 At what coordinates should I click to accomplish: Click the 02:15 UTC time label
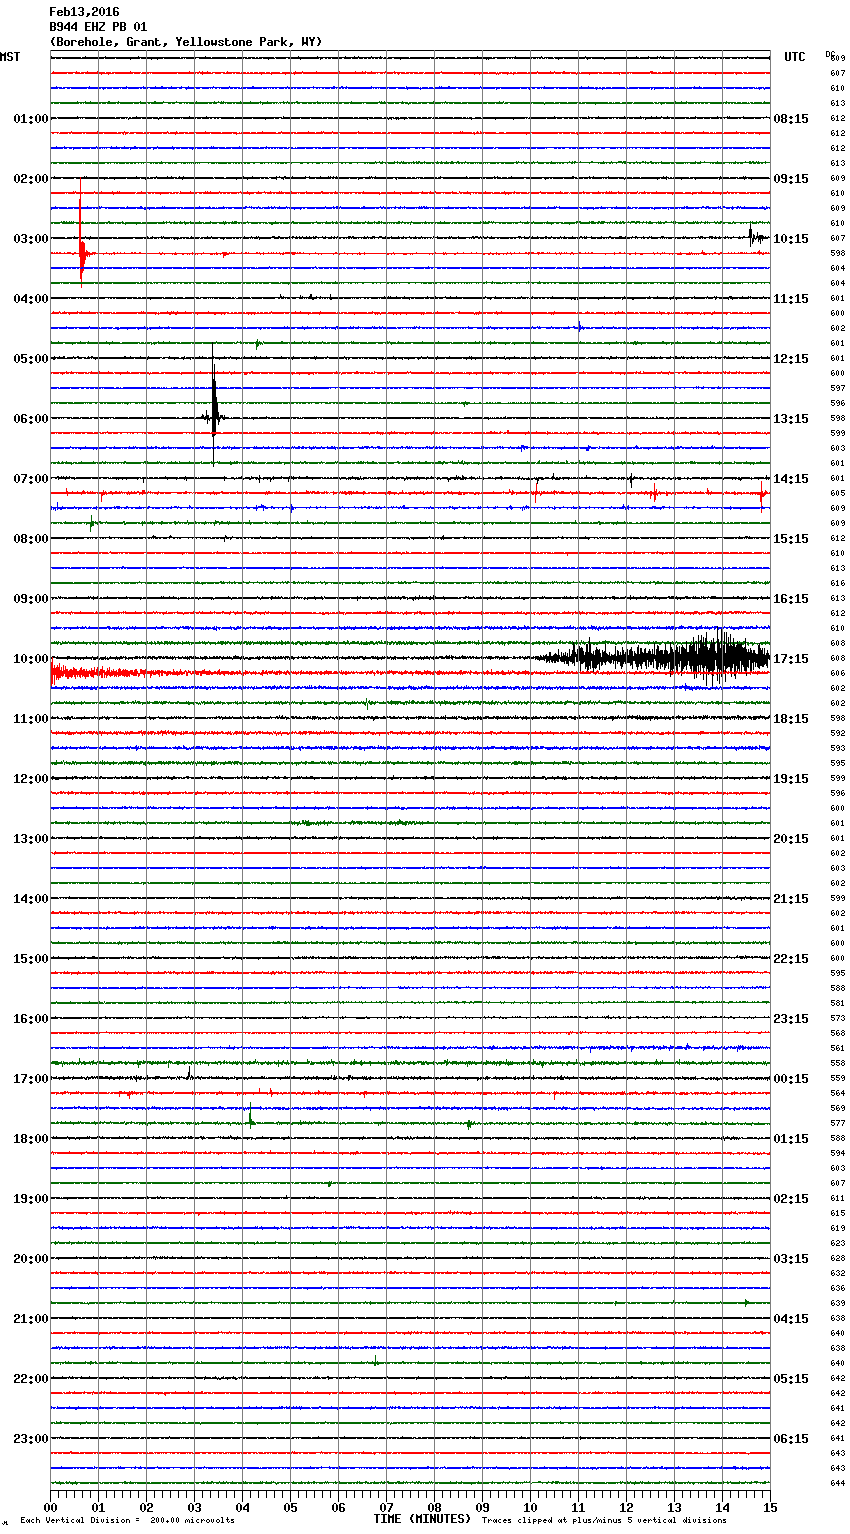coord(791,1199)
